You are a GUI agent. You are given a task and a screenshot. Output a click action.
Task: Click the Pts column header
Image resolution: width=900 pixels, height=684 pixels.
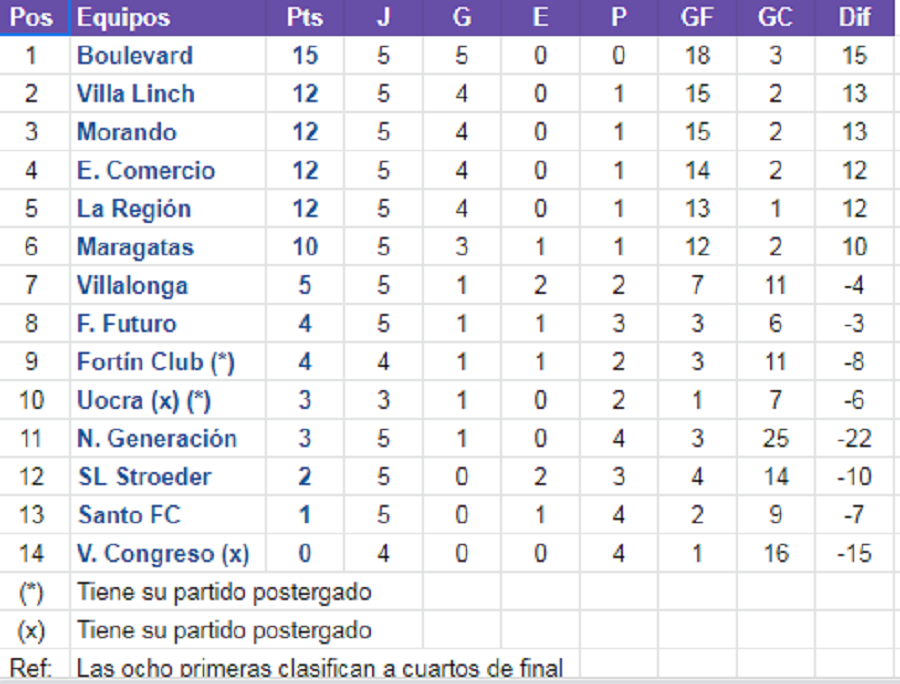(x=305, y=18)
